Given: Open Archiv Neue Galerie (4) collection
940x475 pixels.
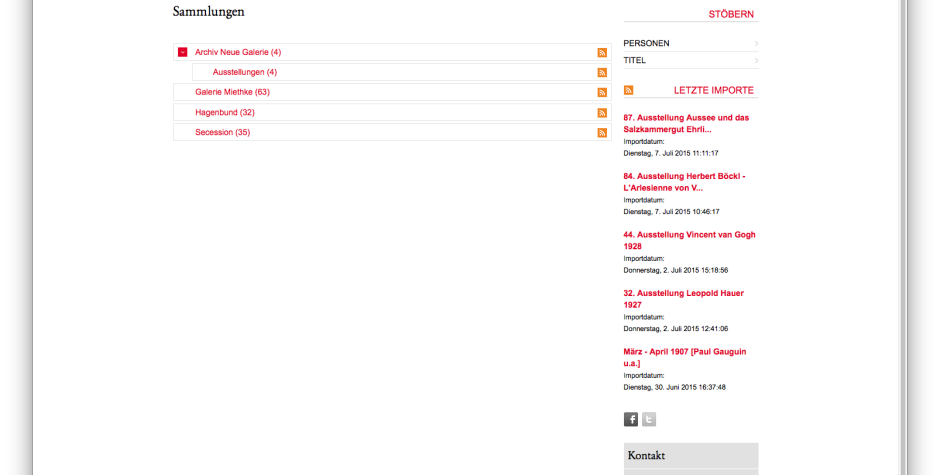Looking at the screenshot, I should pyautogui.click(x=238, y=52).
